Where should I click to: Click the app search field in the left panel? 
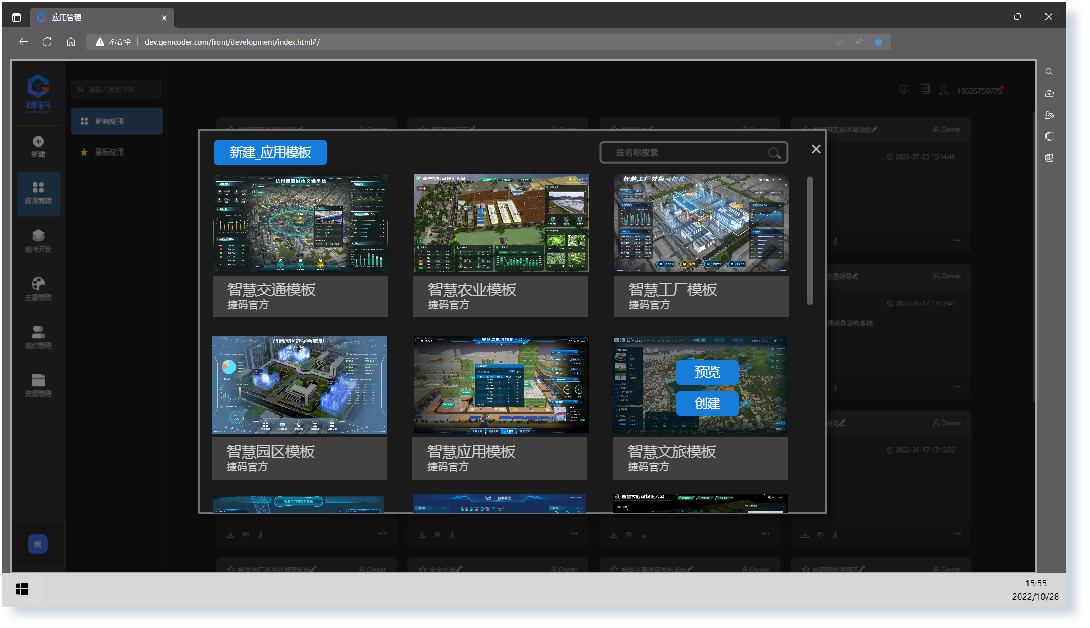click(117, 90)
